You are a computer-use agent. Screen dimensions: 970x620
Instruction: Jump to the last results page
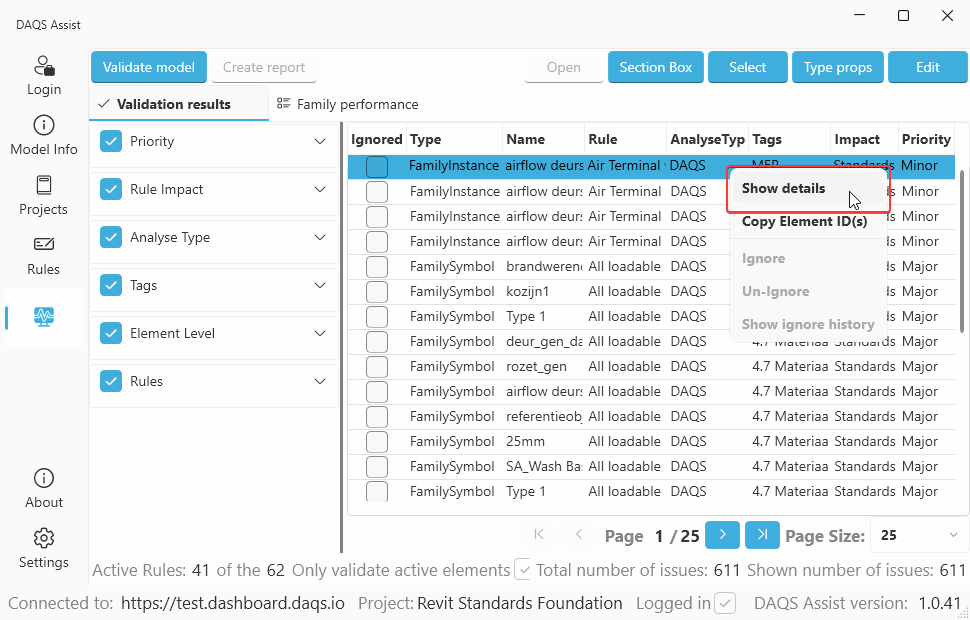762,535
